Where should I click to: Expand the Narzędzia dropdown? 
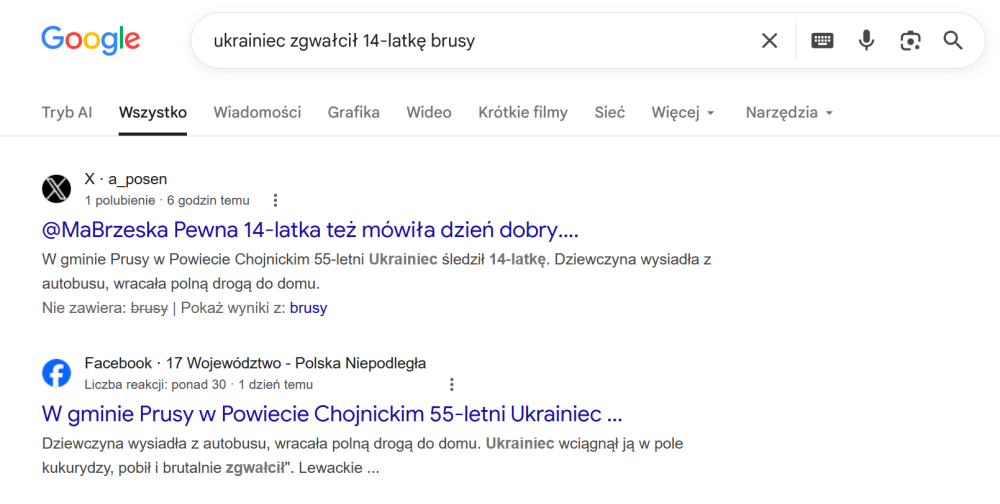click(x=790, y=112)
